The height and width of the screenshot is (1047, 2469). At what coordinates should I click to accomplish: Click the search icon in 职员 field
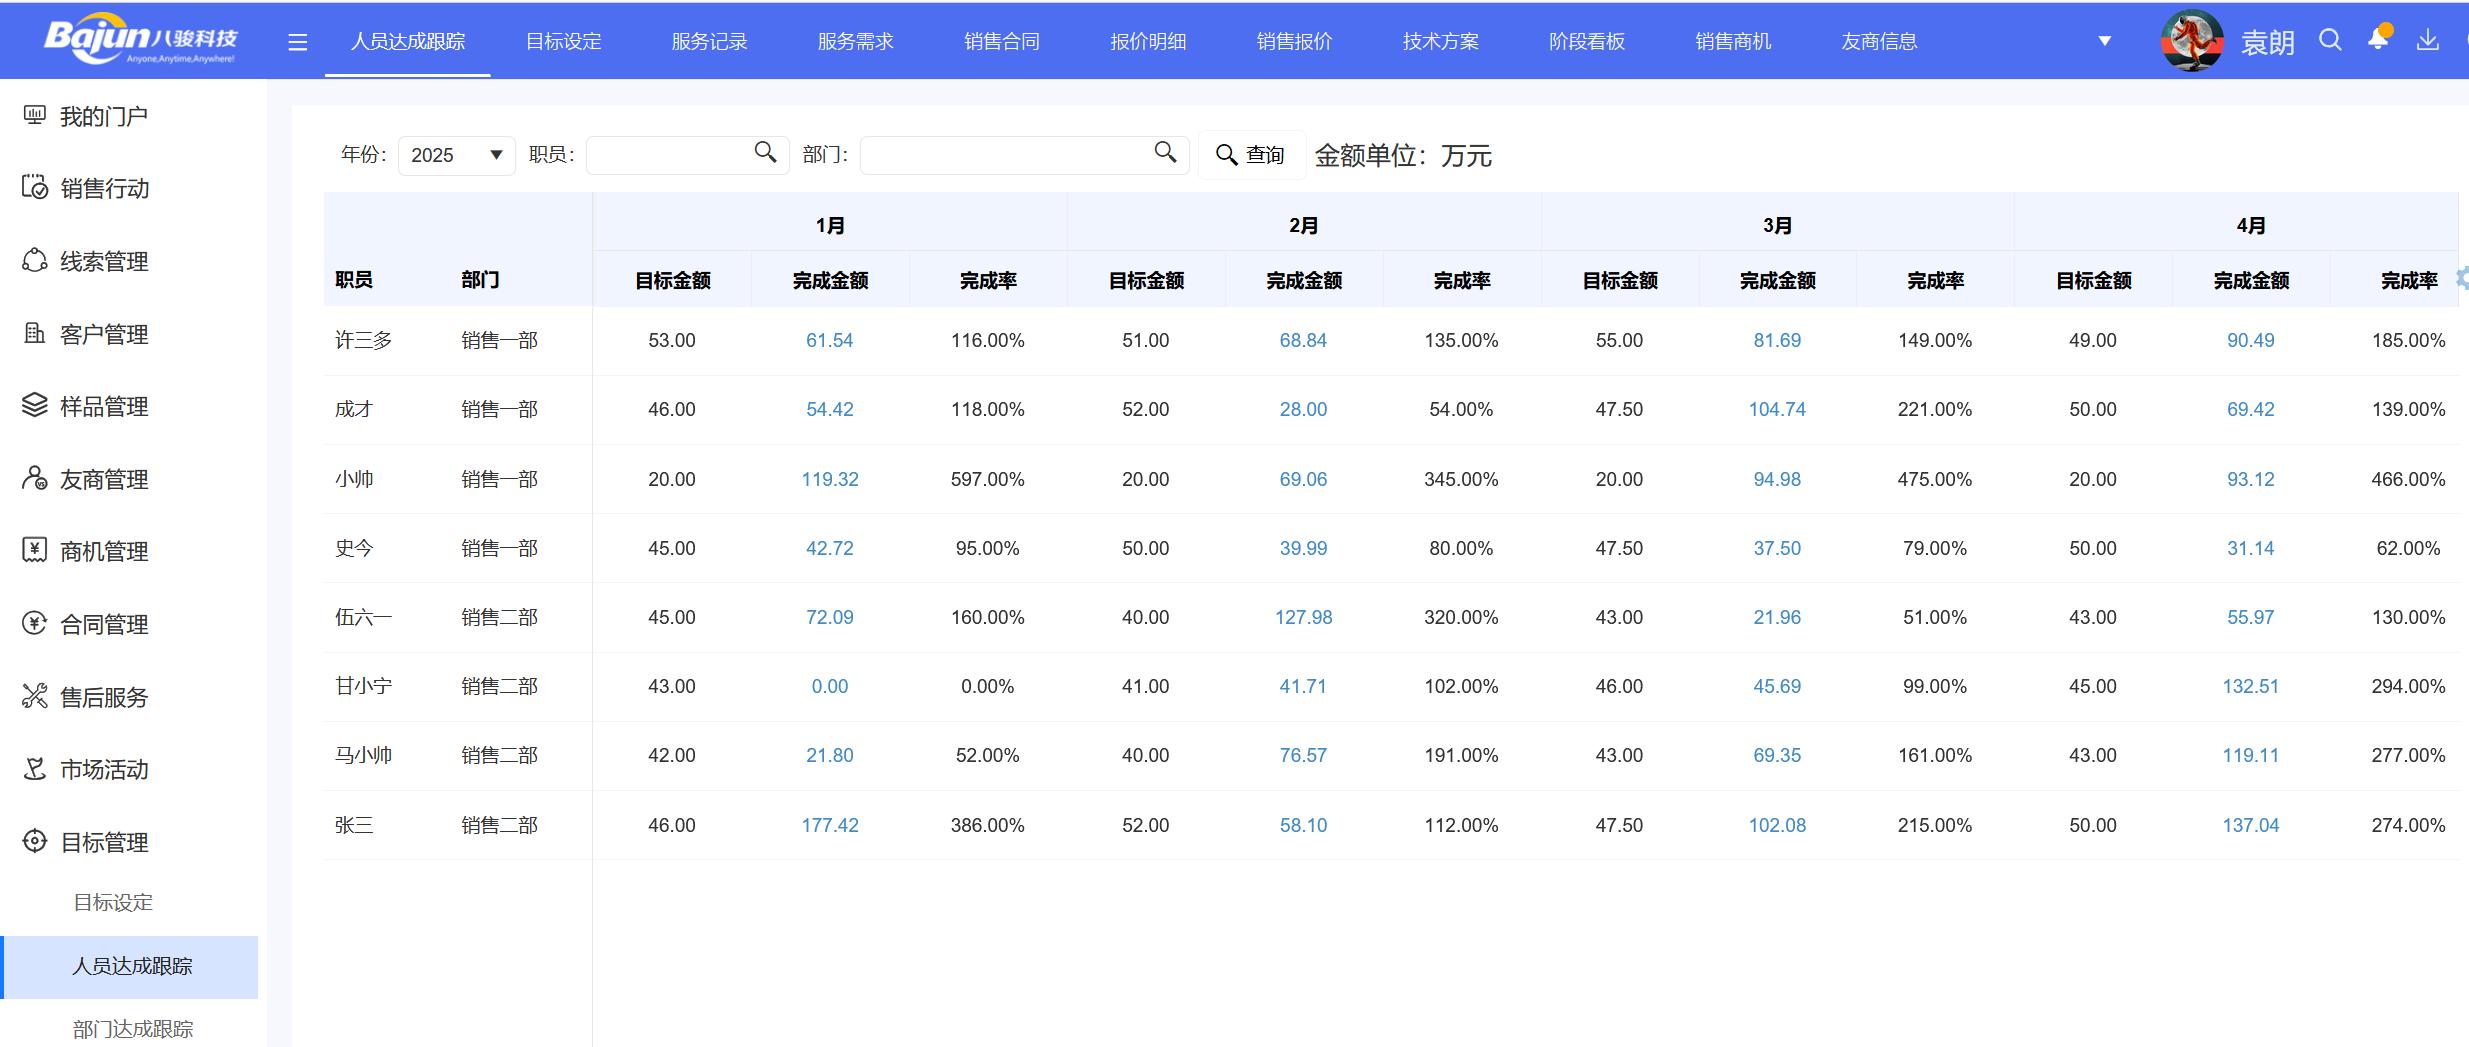pos(765,152)
